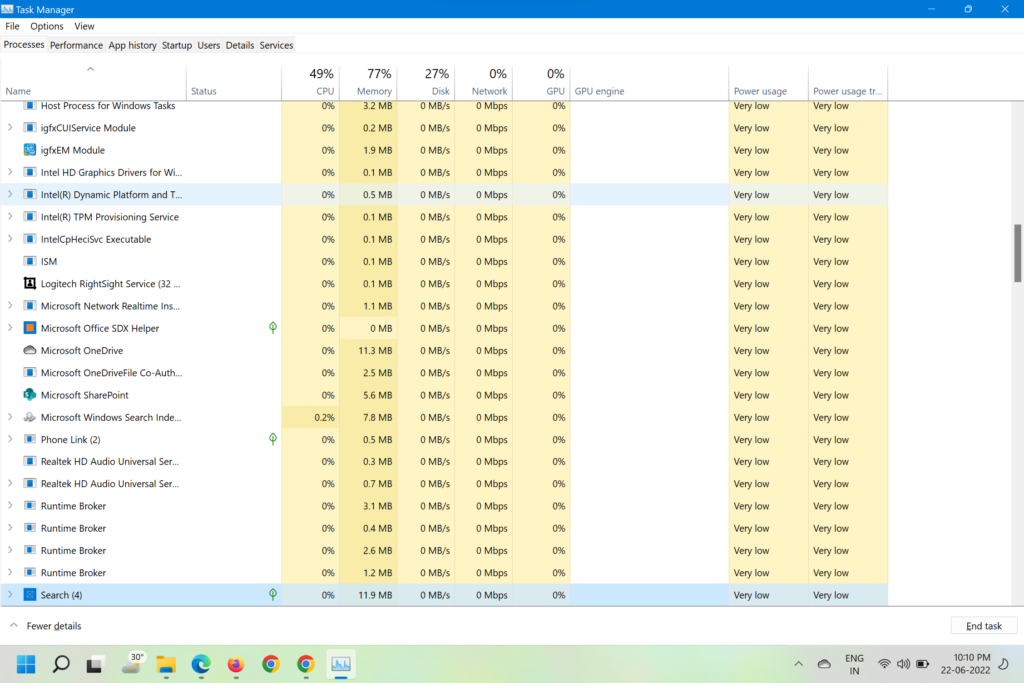Open the Startup tab
This screenshot has height=683, width=1024.
point(176,45)
